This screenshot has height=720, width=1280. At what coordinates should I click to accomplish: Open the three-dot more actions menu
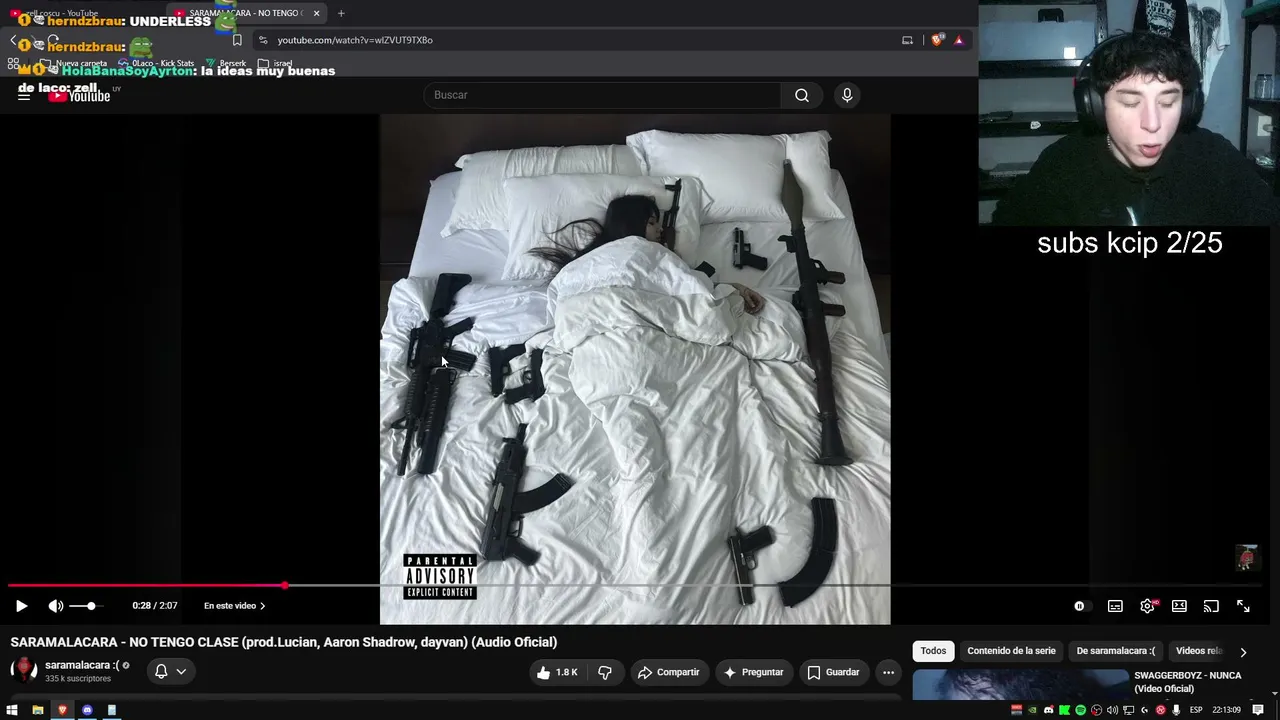click(x=888, y=672)
